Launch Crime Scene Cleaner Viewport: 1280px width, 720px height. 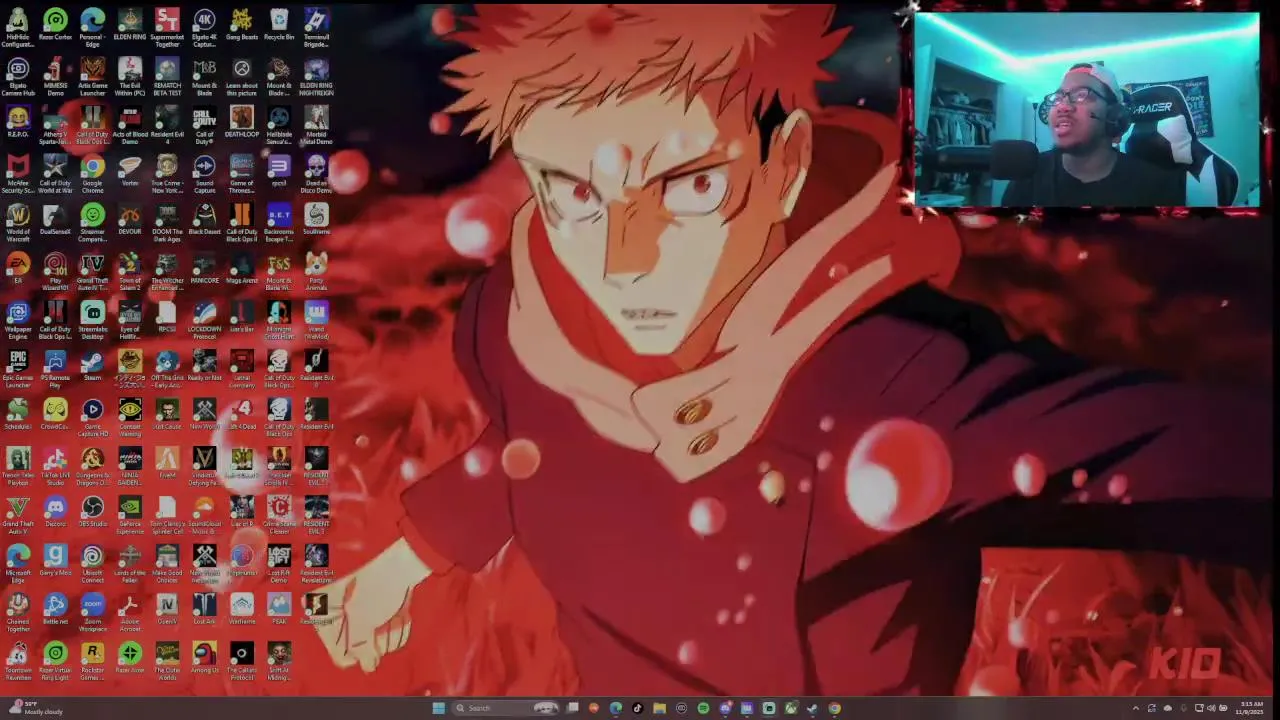(x=279, y=516)
